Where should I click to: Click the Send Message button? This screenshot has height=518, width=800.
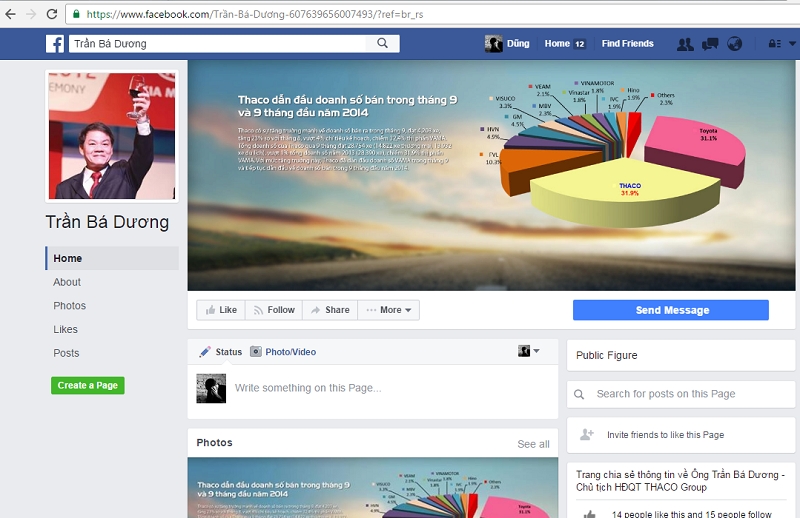click(x=671, y=310)
